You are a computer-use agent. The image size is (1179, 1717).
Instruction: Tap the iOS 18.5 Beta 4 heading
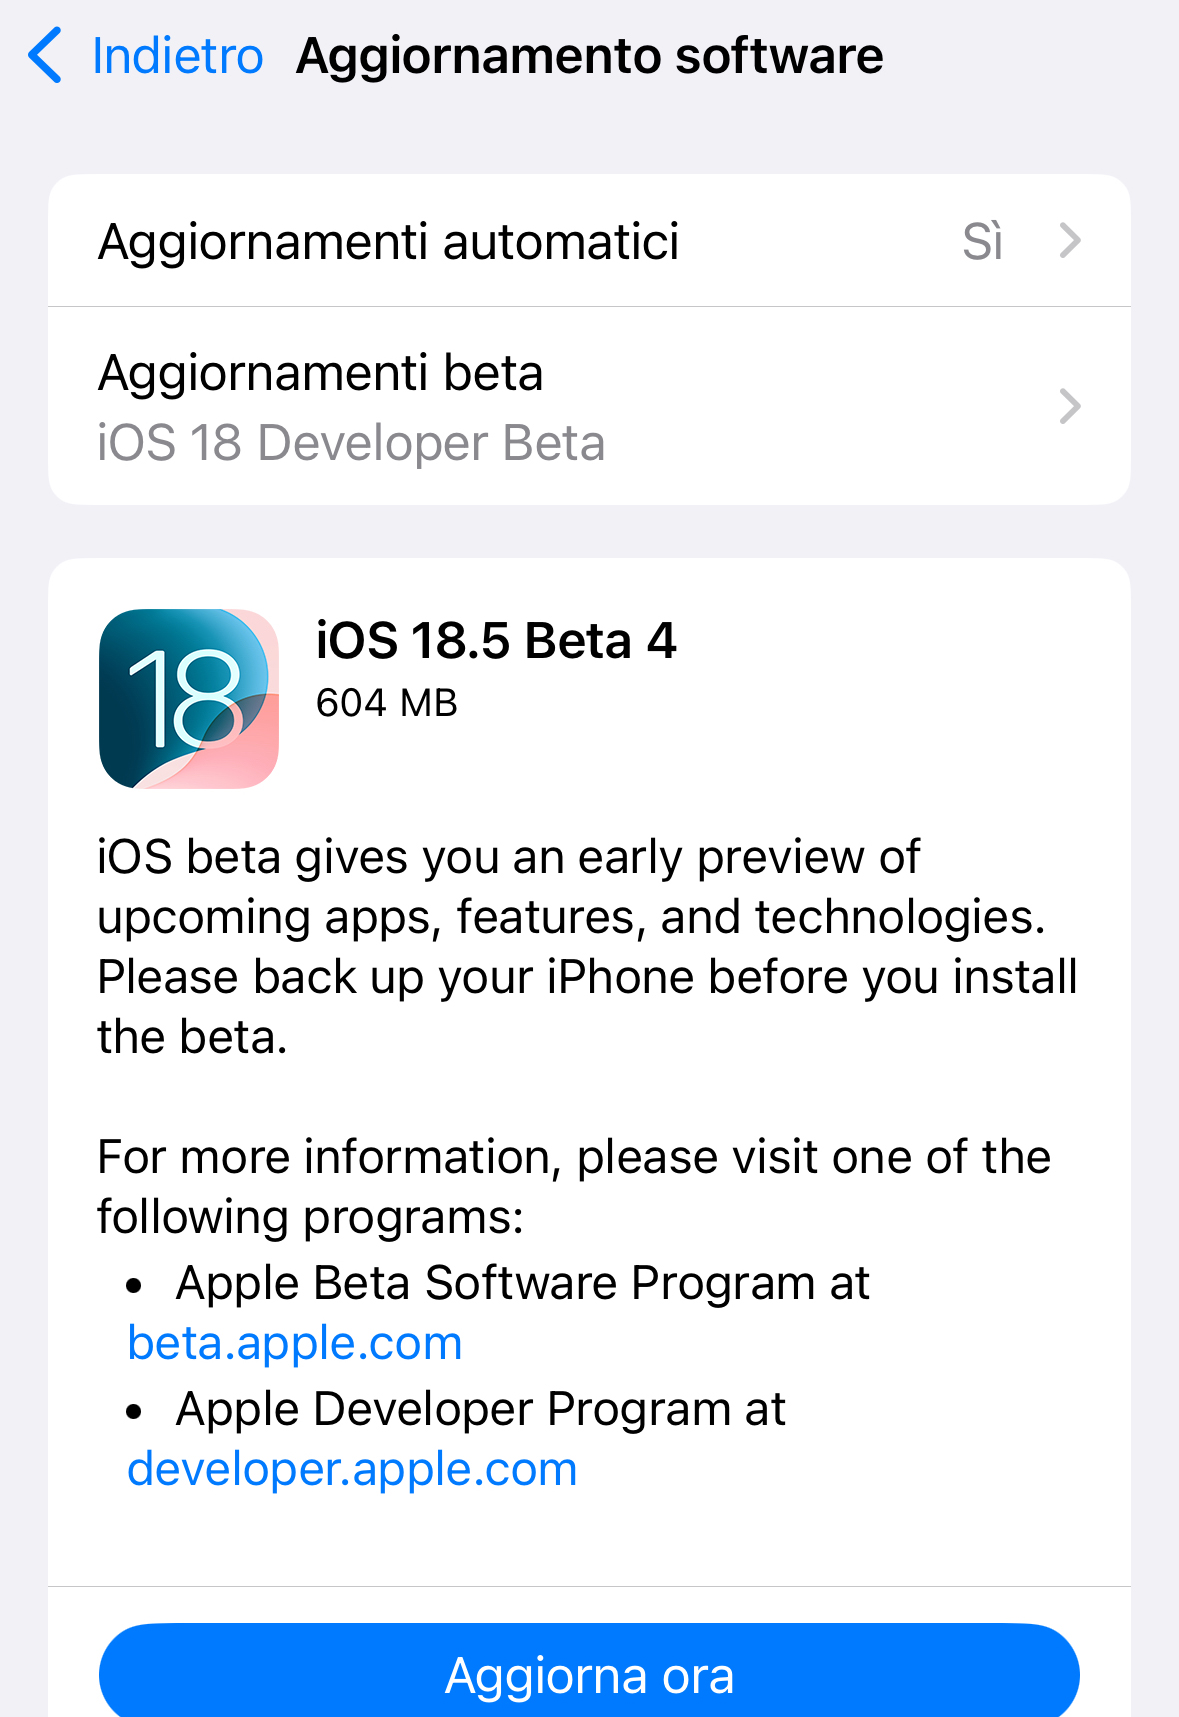pyautogui.click(x=496, y=641)
